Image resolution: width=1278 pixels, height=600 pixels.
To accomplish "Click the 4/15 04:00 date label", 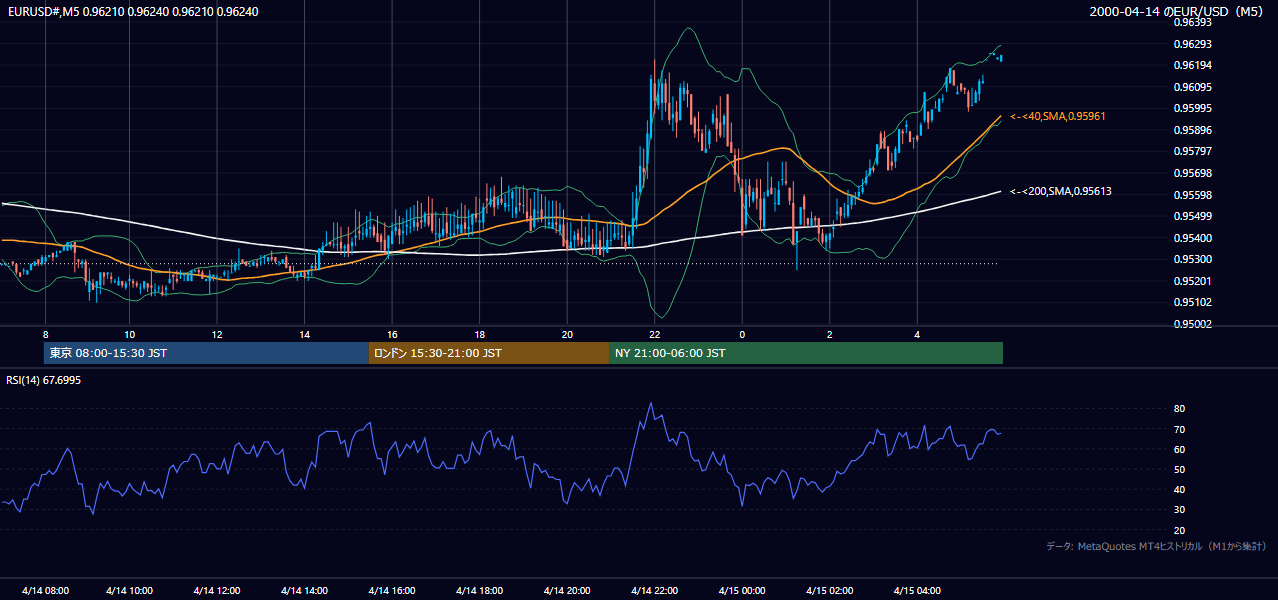I will point(917,591).
